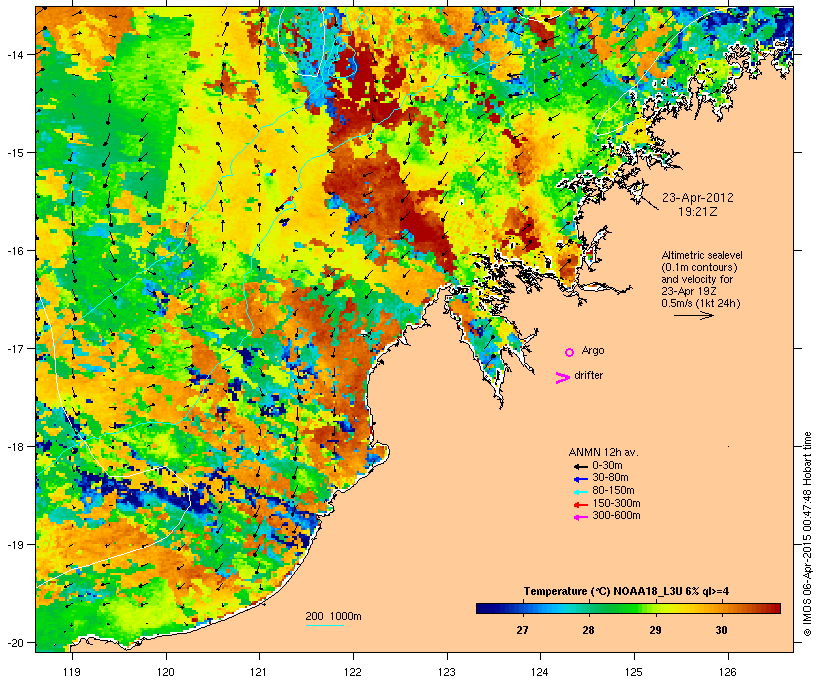
Task: Click the time text 19:21Z
Action: (x=698, y=212)
